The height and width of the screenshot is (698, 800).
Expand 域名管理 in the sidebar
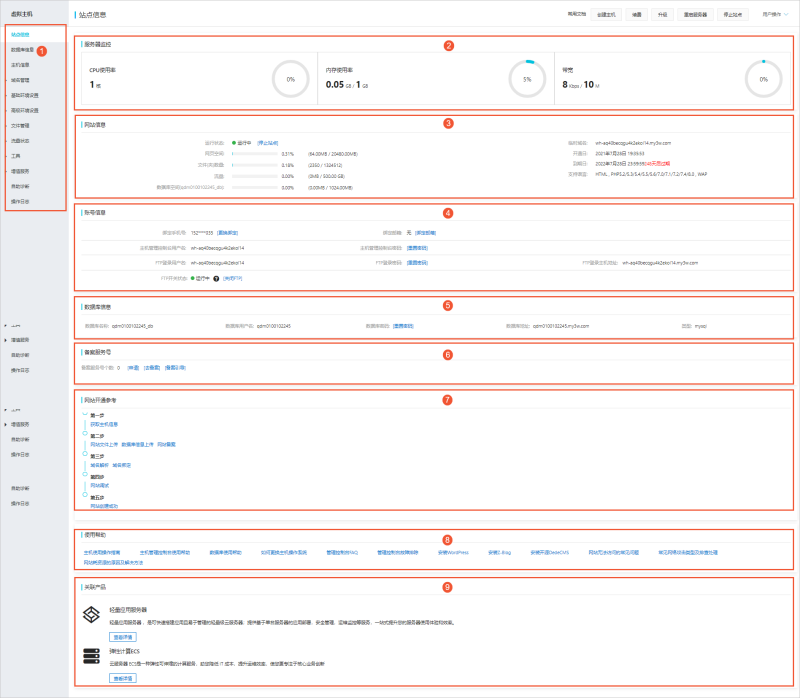(x=21, y=79)
